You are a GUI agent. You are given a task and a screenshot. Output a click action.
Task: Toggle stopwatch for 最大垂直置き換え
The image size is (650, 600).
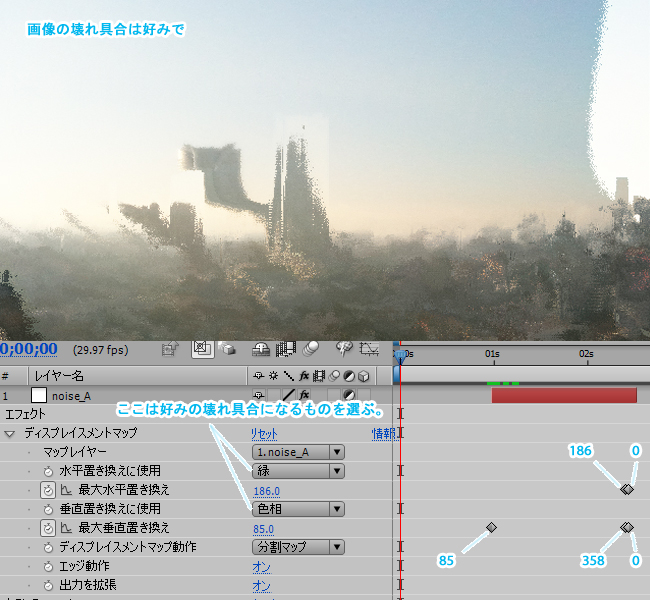(x=47, y=527)
